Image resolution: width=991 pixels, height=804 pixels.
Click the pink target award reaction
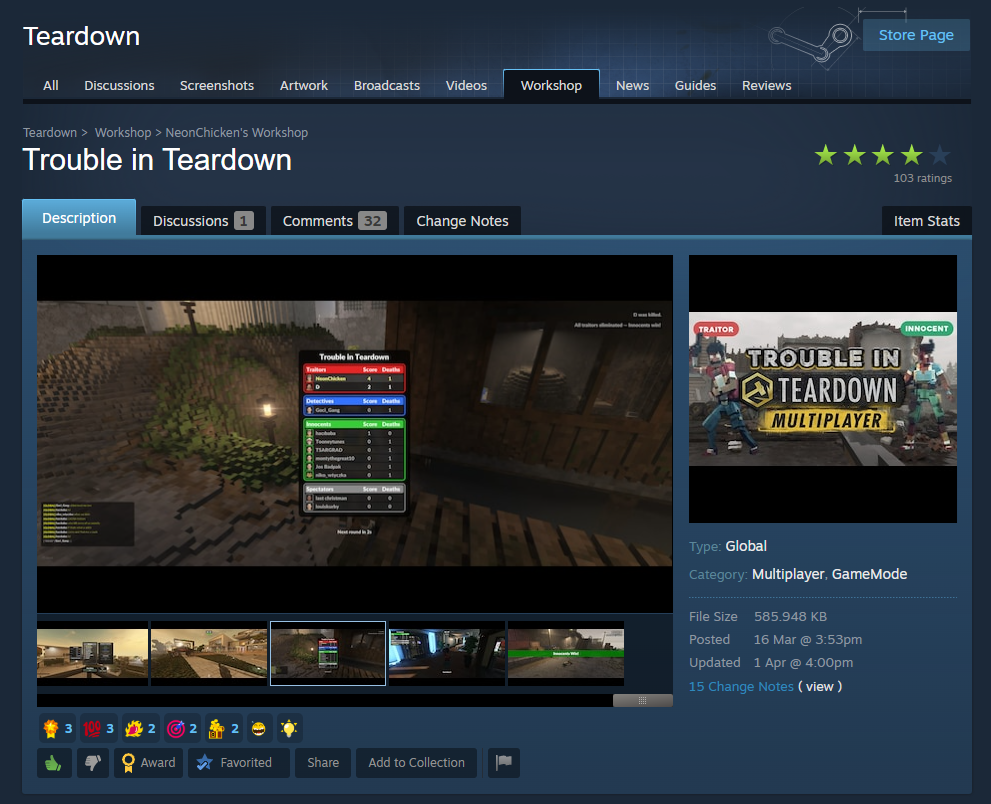click(x=182, y=729)
